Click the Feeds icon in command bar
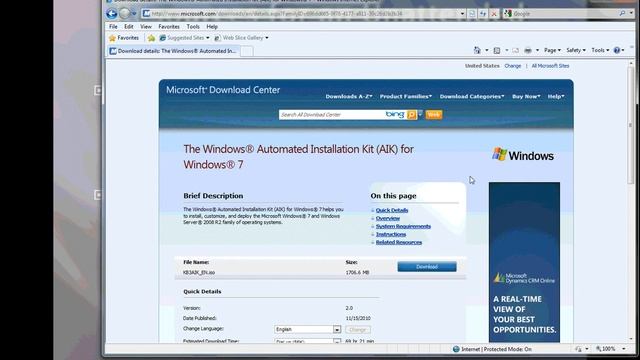Screen dimensions: 640x360 tap(497, 50)
